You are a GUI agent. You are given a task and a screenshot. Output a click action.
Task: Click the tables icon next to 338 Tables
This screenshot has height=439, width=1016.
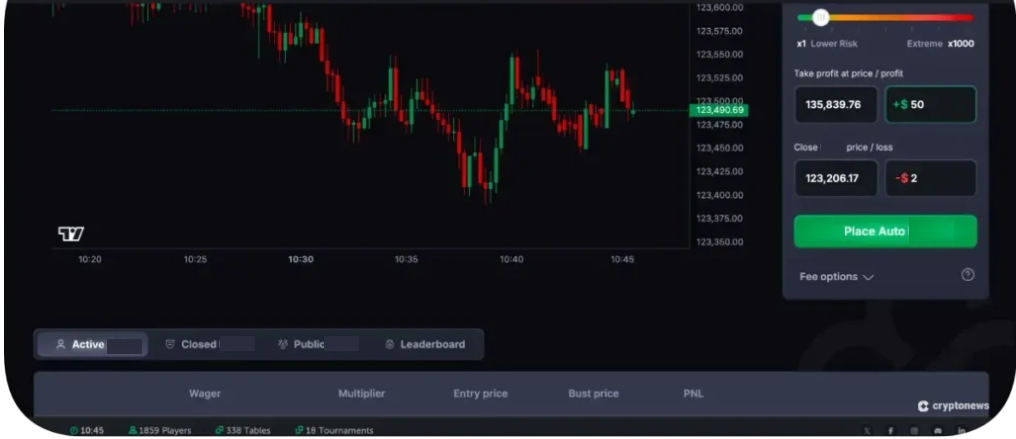pos(219,431)
